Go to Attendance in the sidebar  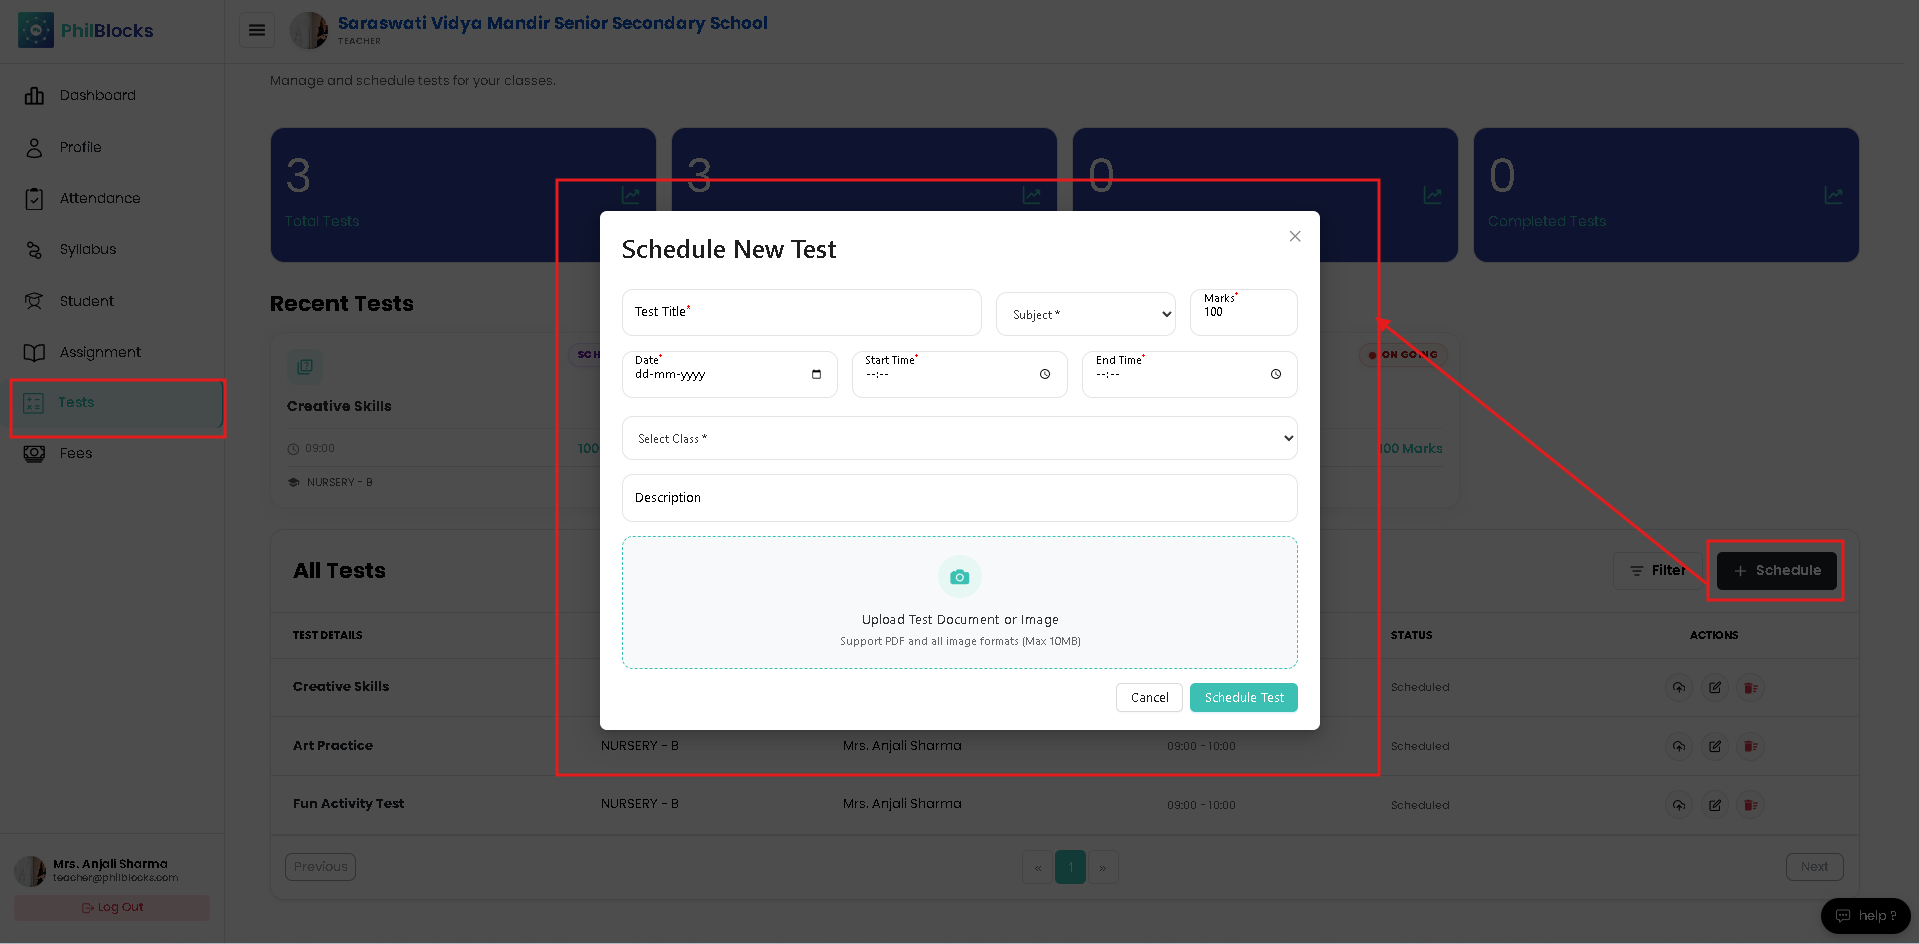point(100,198)
